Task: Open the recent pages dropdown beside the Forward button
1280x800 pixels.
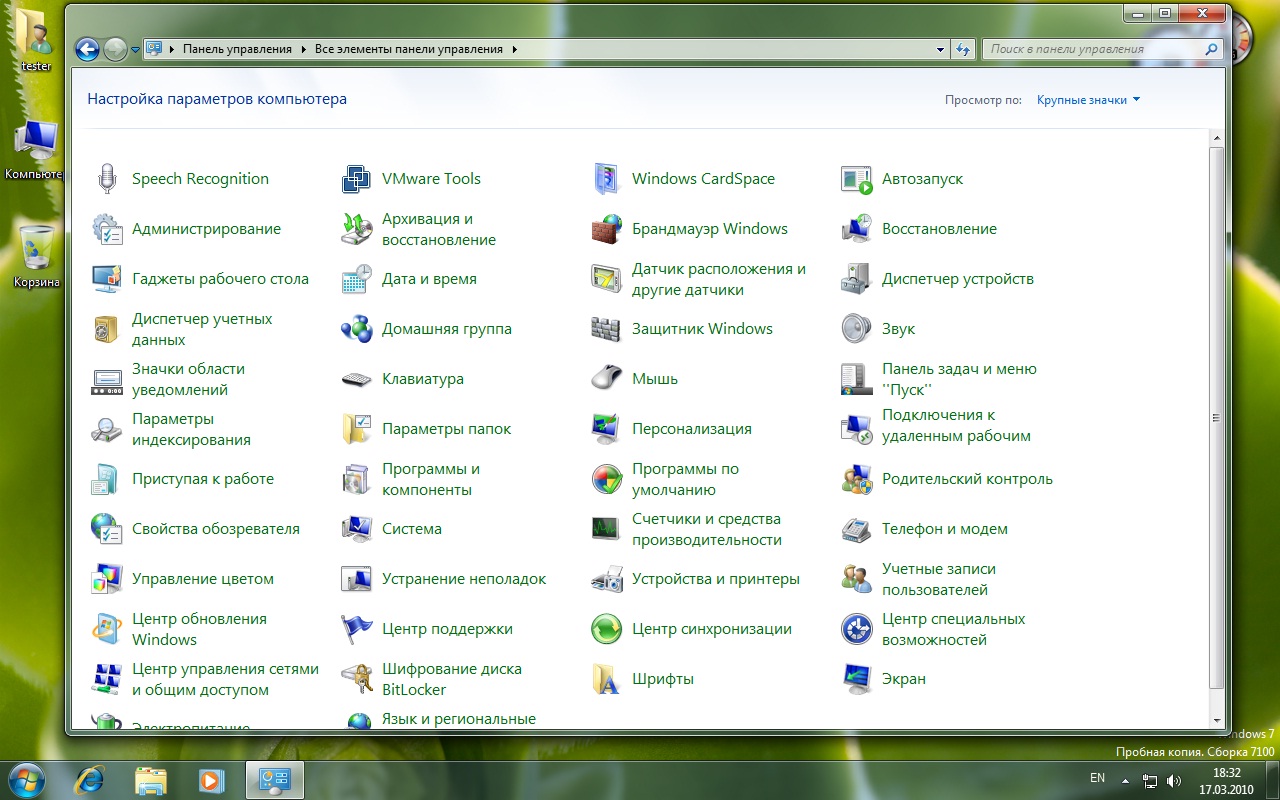Action: 137,49
